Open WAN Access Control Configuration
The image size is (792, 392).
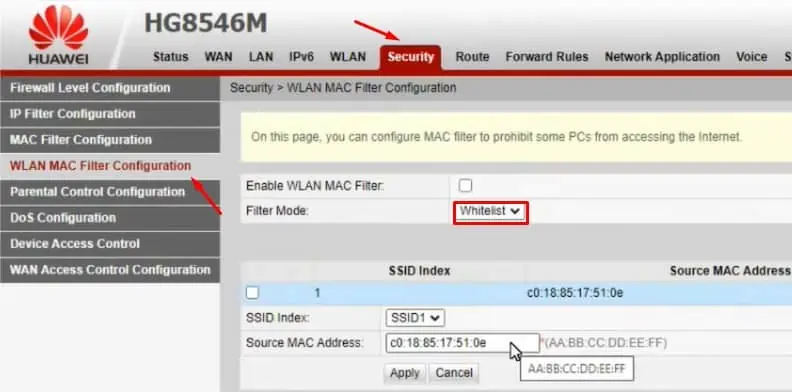coord(110,270)
